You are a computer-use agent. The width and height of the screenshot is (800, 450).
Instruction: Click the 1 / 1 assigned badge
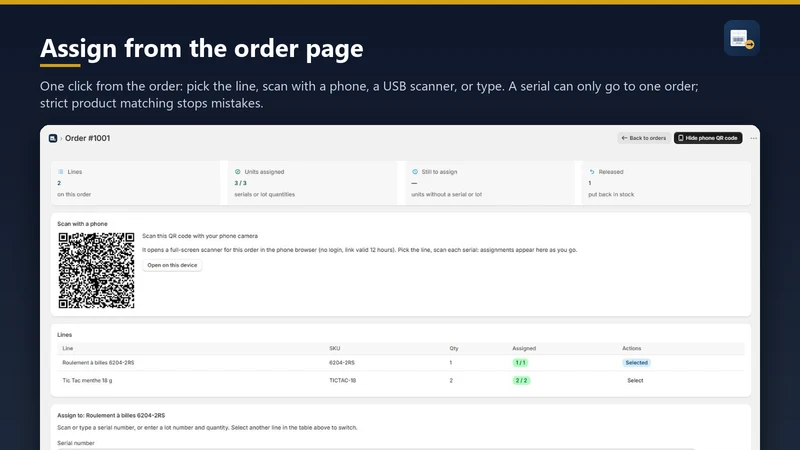pos(520,363)
